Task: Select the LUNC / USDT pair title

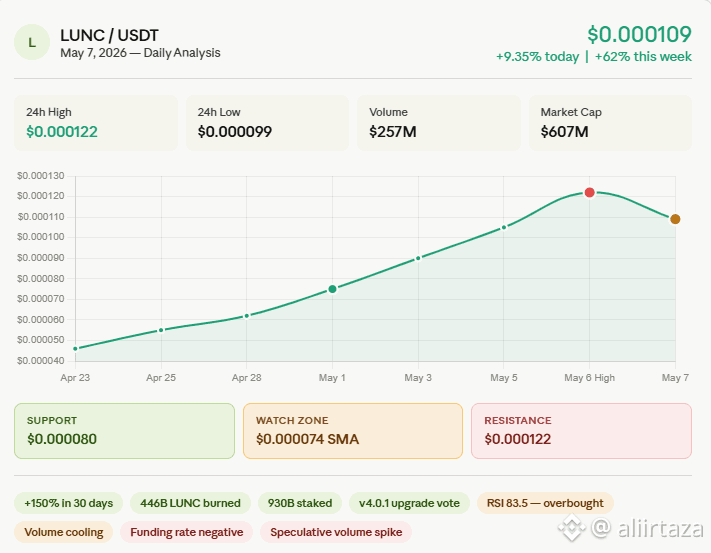Action: coord(109,35)
